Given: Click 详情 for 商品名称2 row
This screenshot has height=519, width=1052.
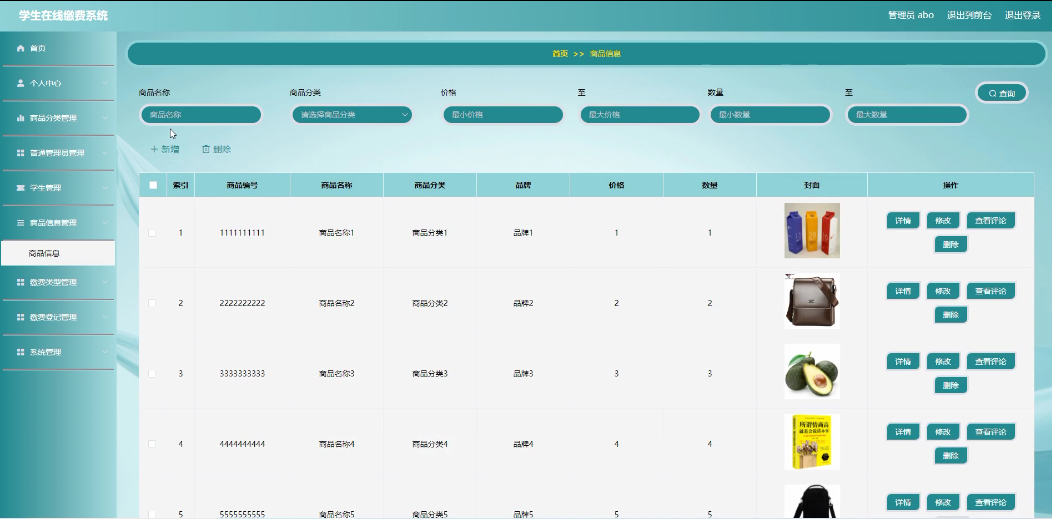Looking at the screenshot, I should click(x=902, y=291).
